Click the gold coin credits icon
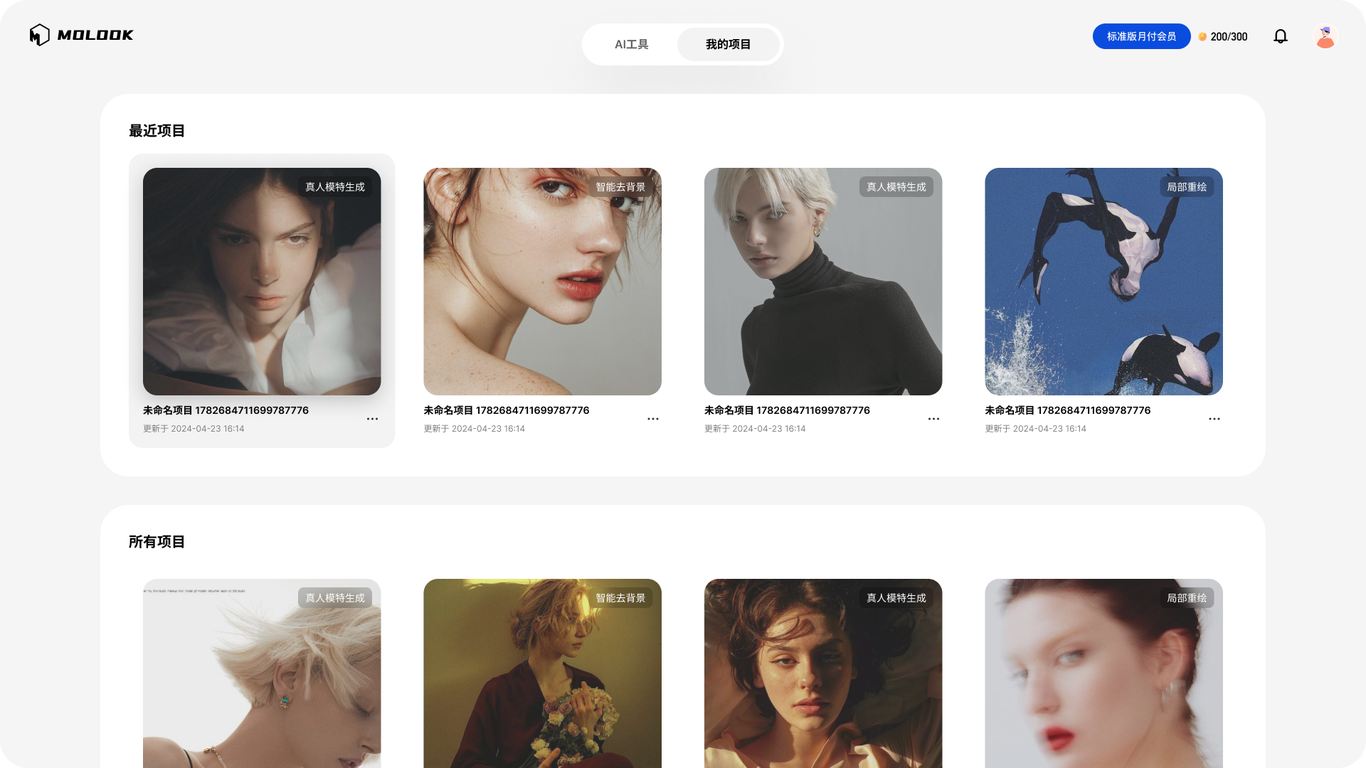 (x=1202, y=37)
